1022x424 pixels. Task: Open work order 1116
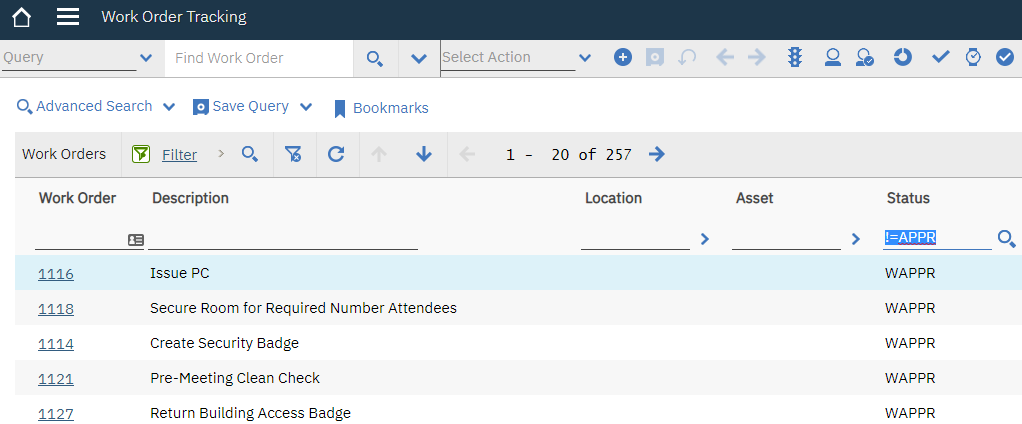pos(55,274)
